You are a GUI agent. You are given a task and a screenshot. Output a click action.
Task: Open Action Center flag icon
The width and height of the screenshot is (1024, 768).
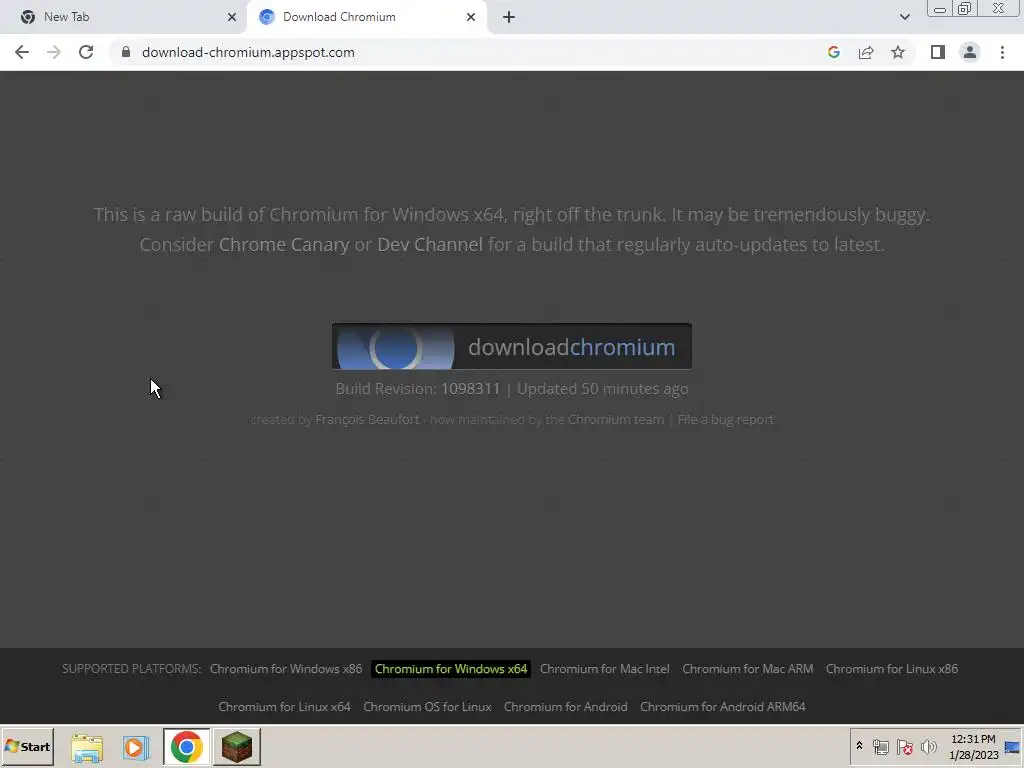click(x=904, y=747)
